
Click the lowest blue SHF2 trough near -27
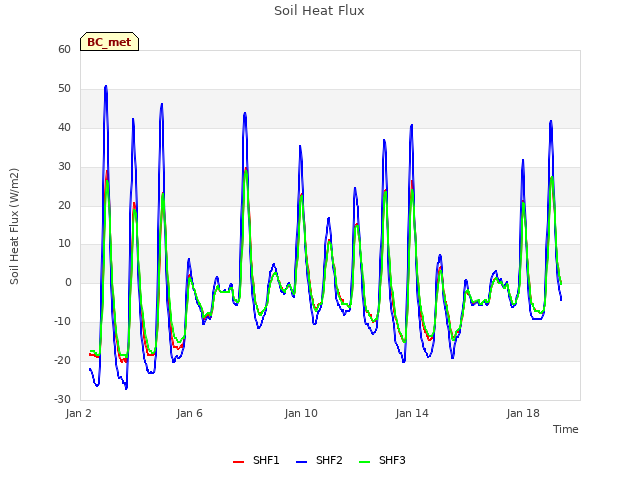coord(126,388)
